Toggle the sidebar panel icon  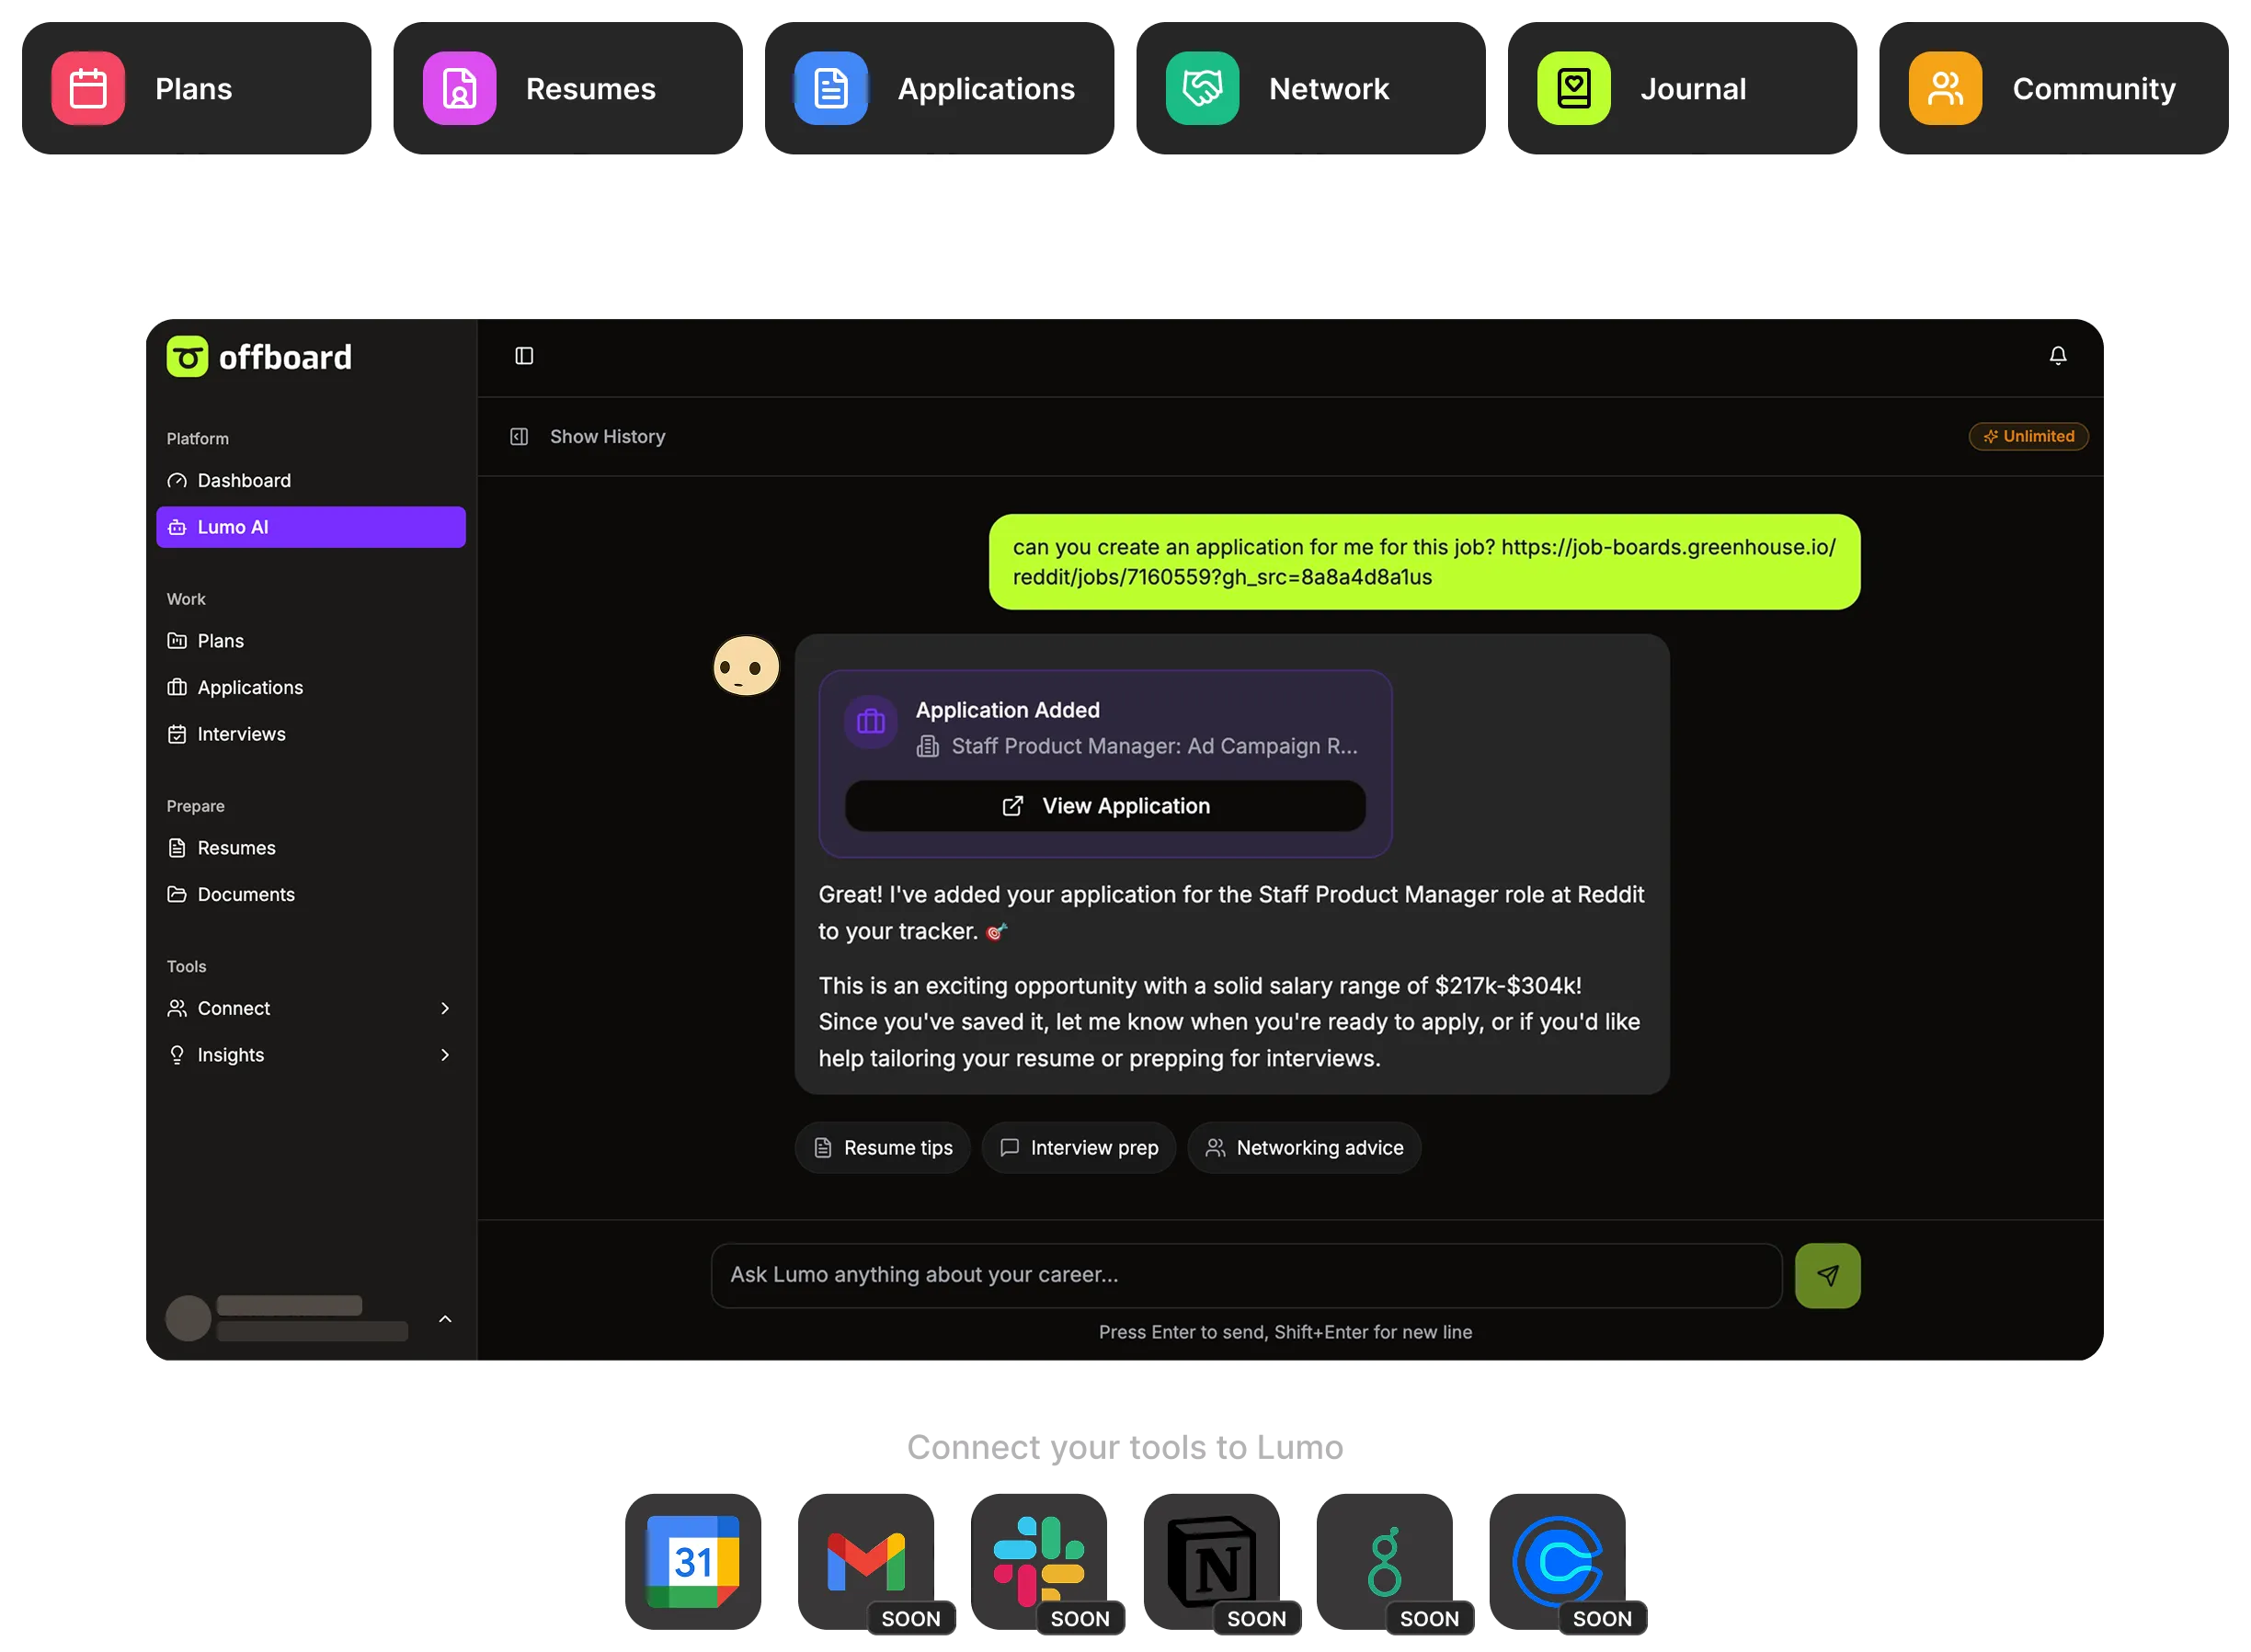(x=524, y=356)
